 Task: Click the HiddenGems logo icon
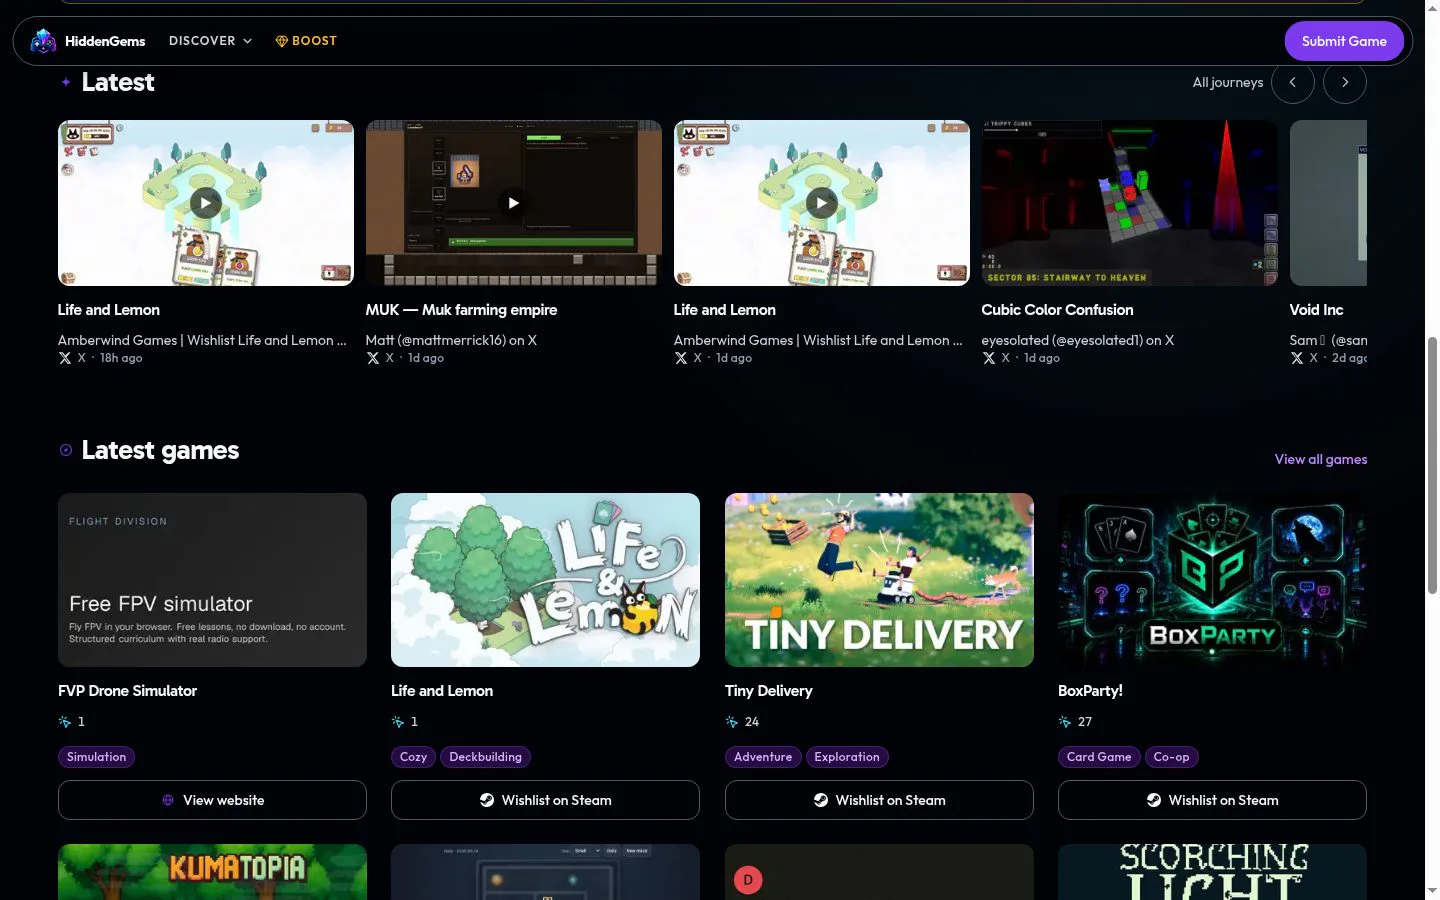tap(43, 41)
